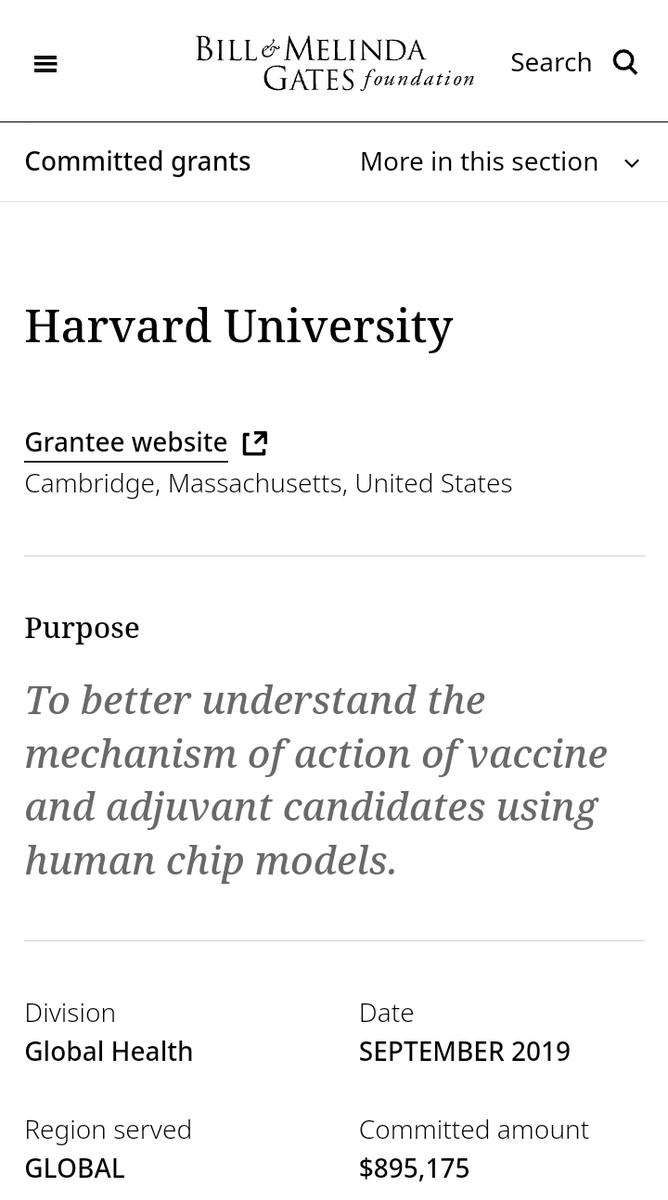The height and width of the screenshot is (1200, 668).
Task: Expand the section chevron arrow
Action: tap(631, 163)
